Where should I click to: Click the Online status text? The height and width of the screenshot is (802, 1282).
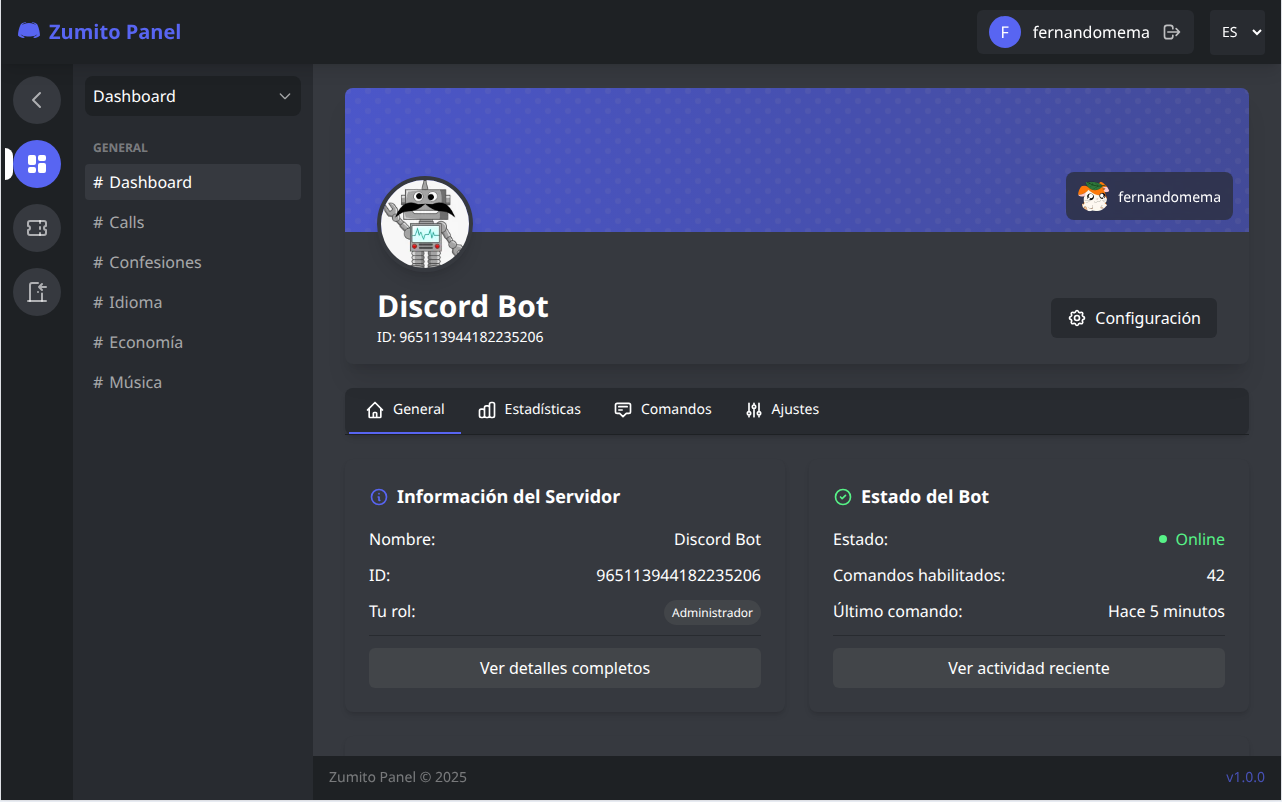[x=1200, y=539]
